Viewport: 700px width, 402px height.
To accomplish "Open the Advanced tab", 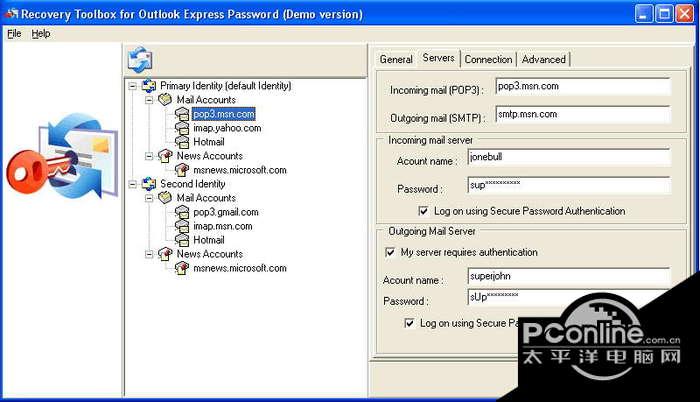I will (544, 59).
